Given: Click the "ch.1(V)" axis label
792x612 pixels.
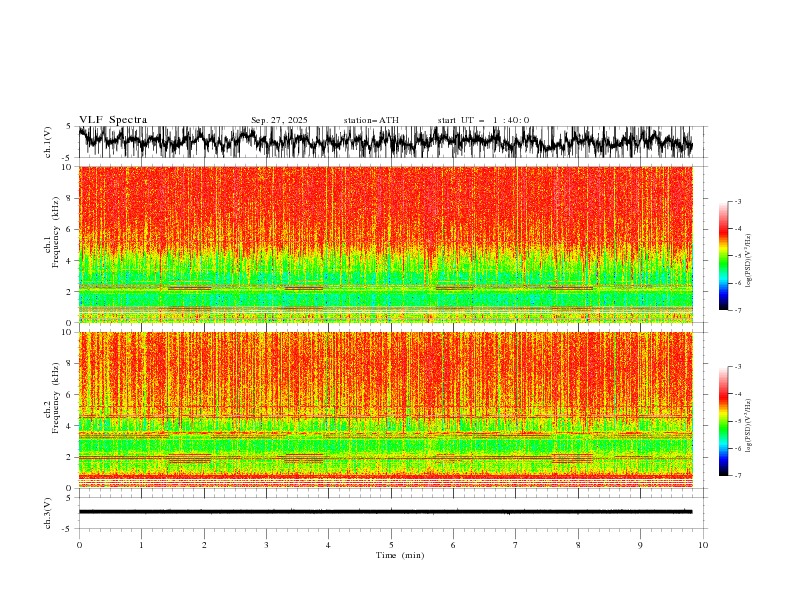Looking at the screenshot, I should click(48, 142).
